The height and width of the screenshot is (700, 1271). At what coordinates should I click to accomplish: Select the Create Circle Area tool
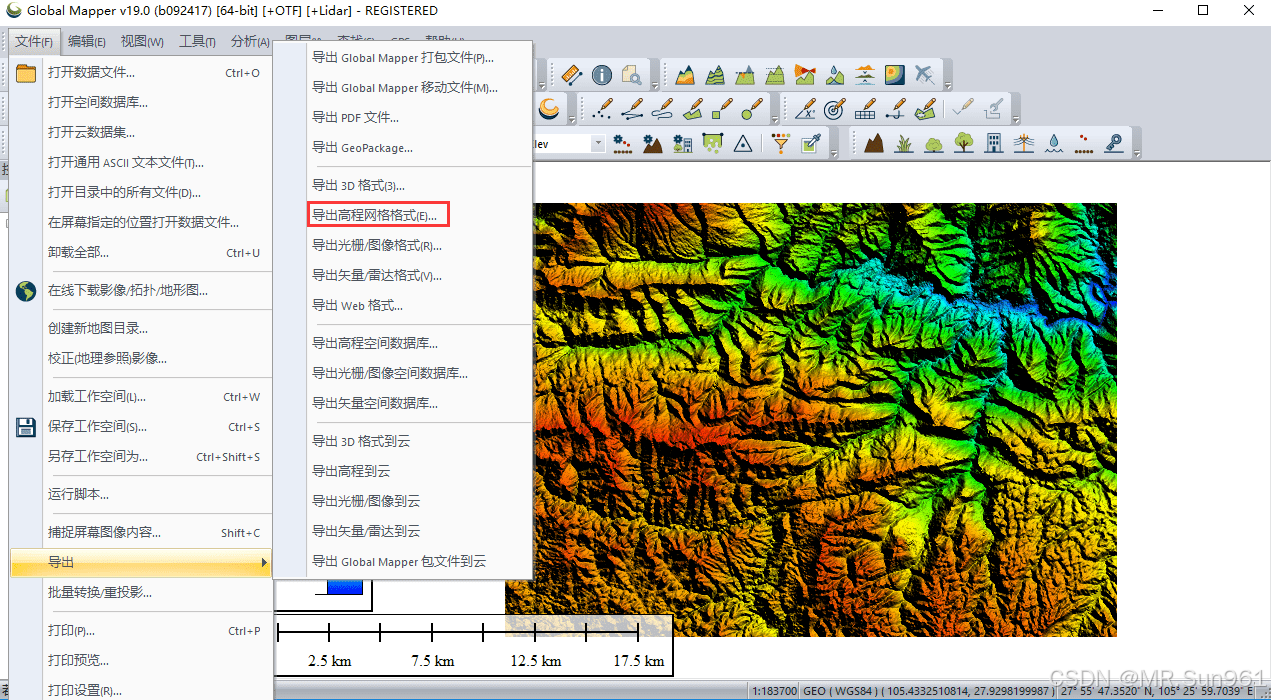tap(752, 108)
